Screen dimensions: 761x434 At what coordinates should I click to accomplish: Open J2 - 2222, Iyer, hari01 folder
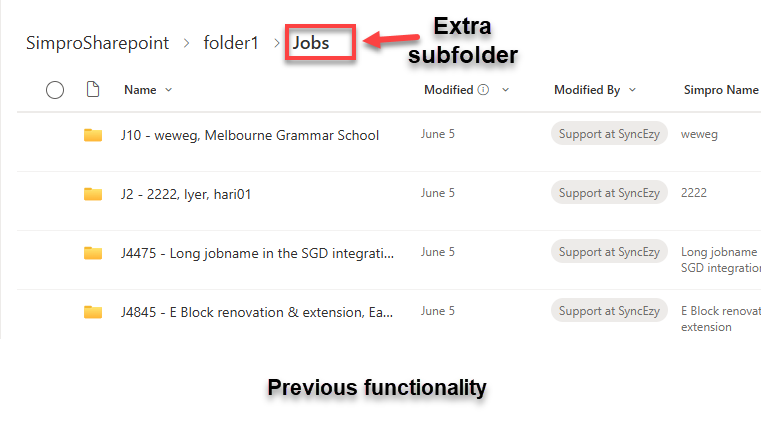pos(186,194)
